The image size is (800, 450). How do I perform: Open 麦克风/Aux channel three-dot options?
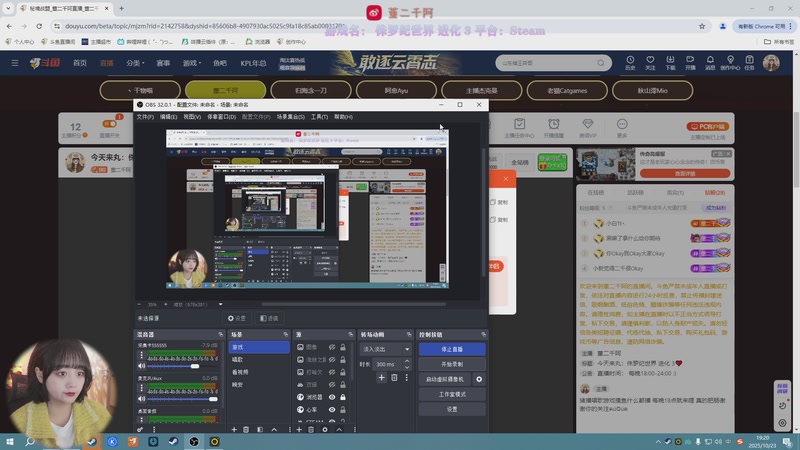(142, 388)
